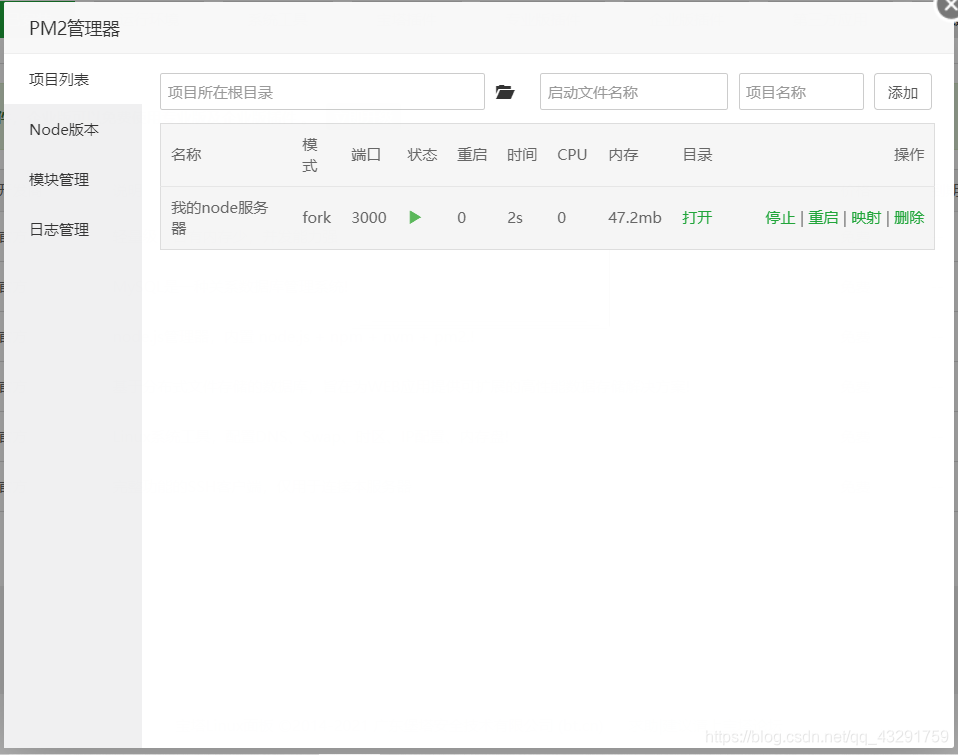This screenshot has width=958, height=755.
Task: Open the project directory via 打开 link
Action: click(697, 217)
